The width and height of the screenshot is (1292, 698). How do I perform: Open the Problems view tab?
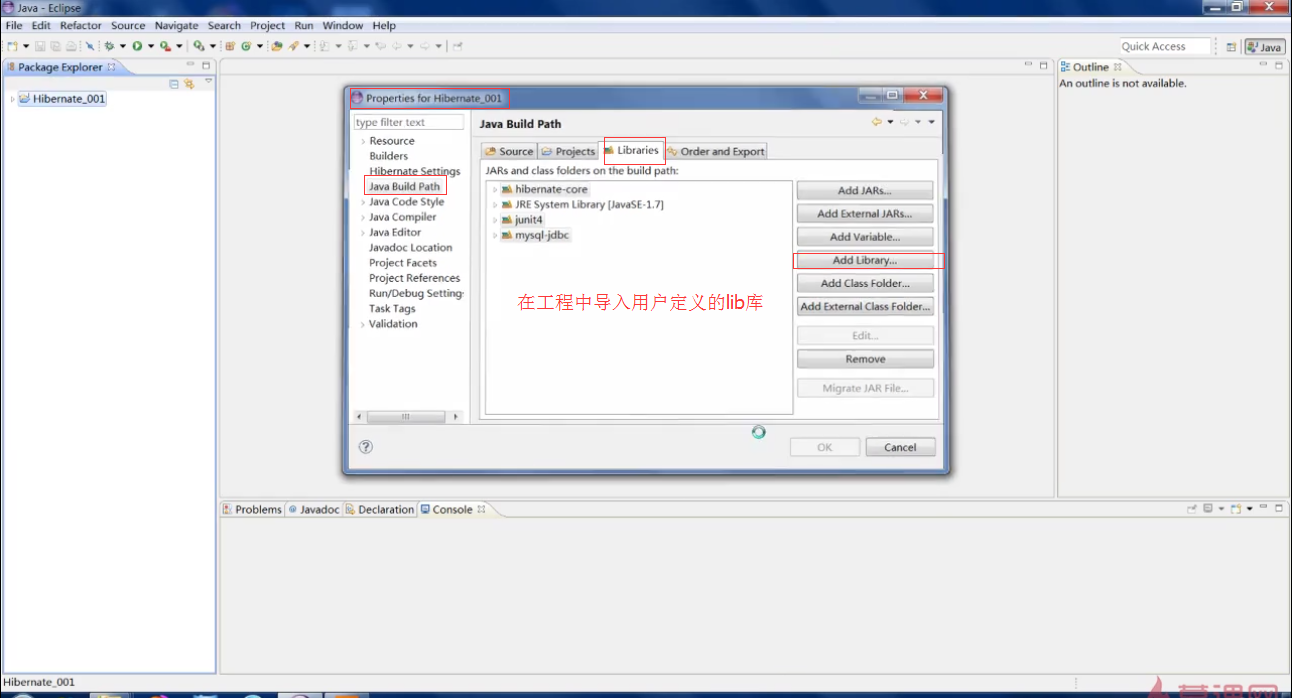click(252, 509)
